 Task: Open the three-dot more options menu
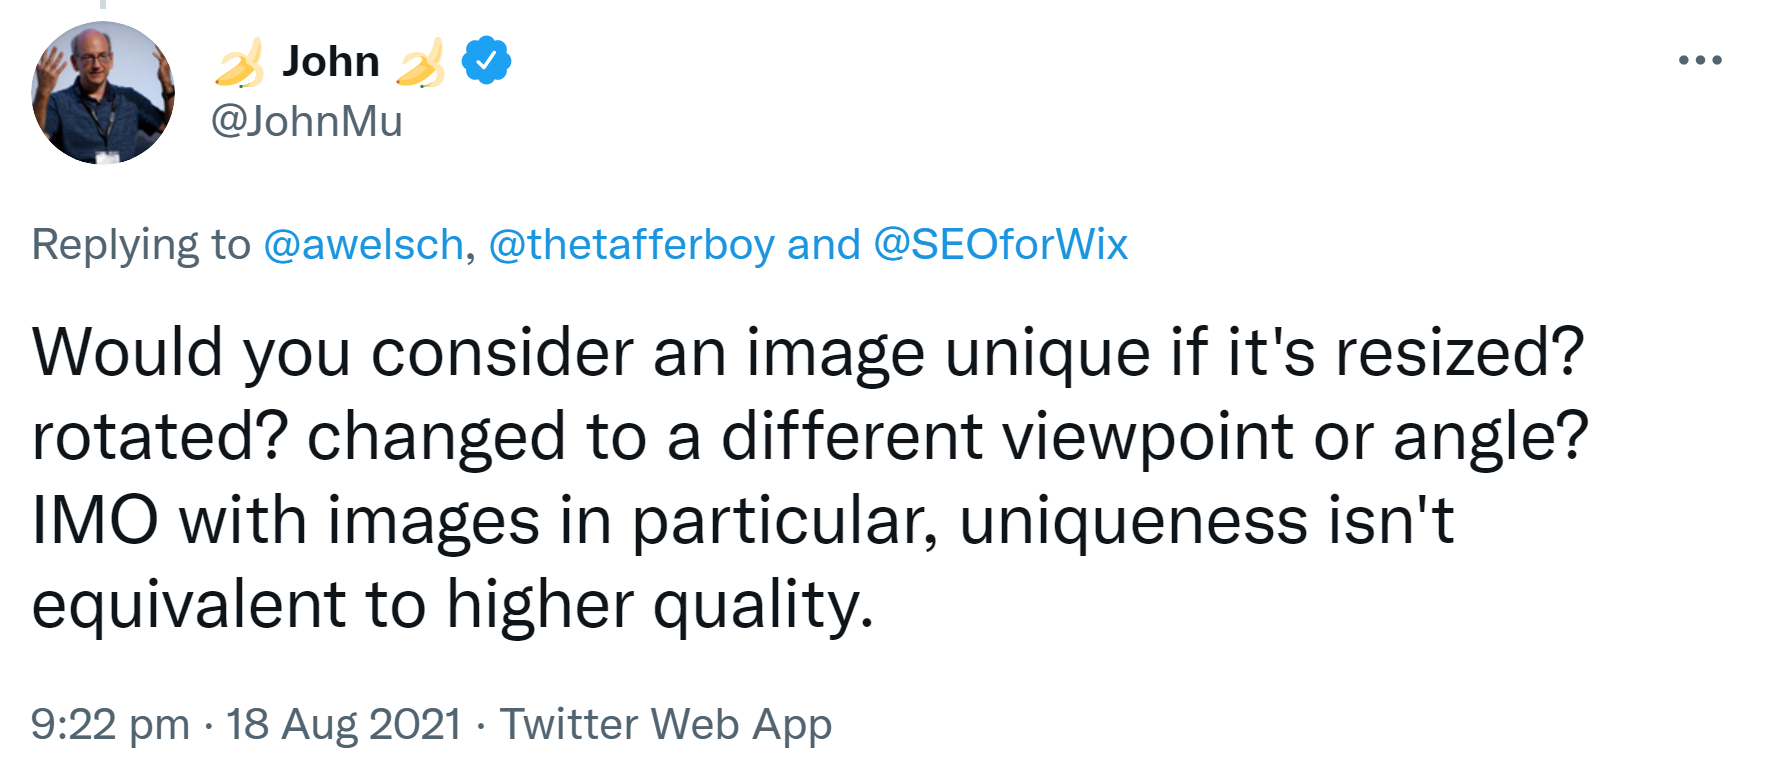click(x=1700, y=61)
